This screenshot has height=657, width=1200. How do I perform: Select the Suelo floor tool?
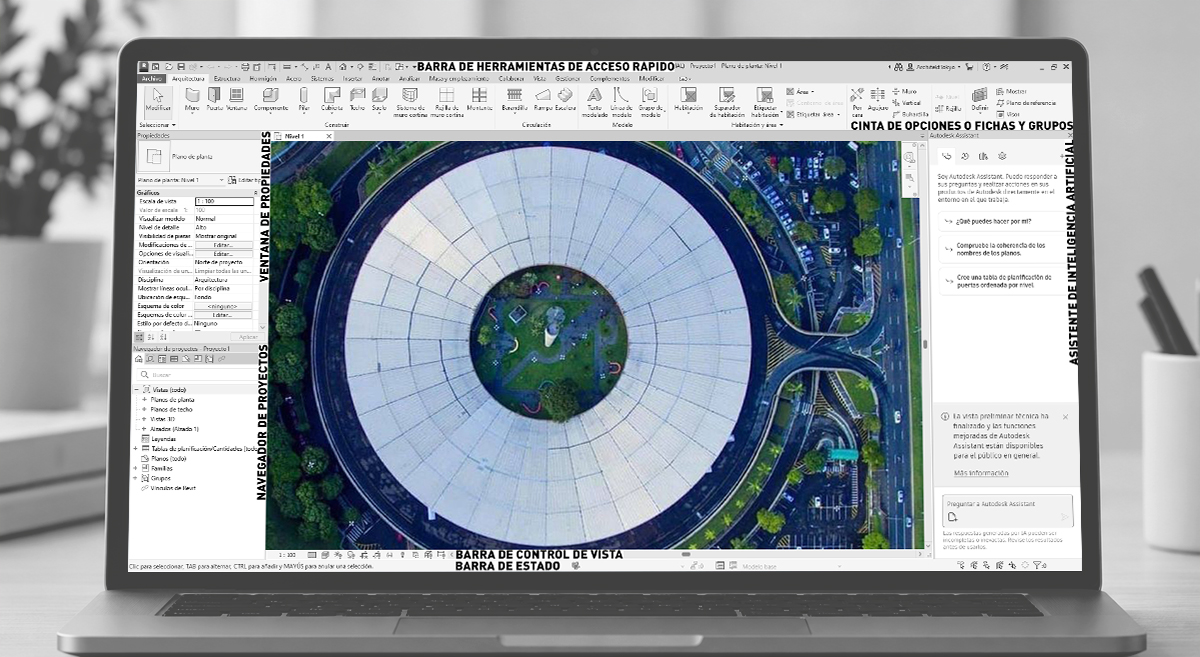point(379,101)
